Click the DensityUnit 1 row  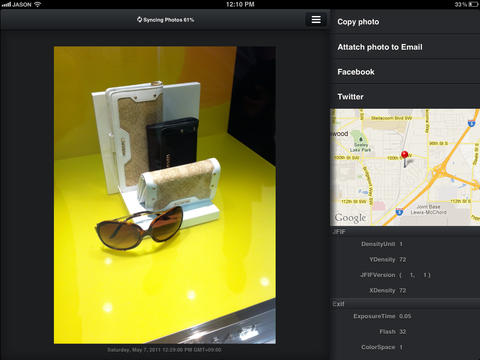[405, 244]
